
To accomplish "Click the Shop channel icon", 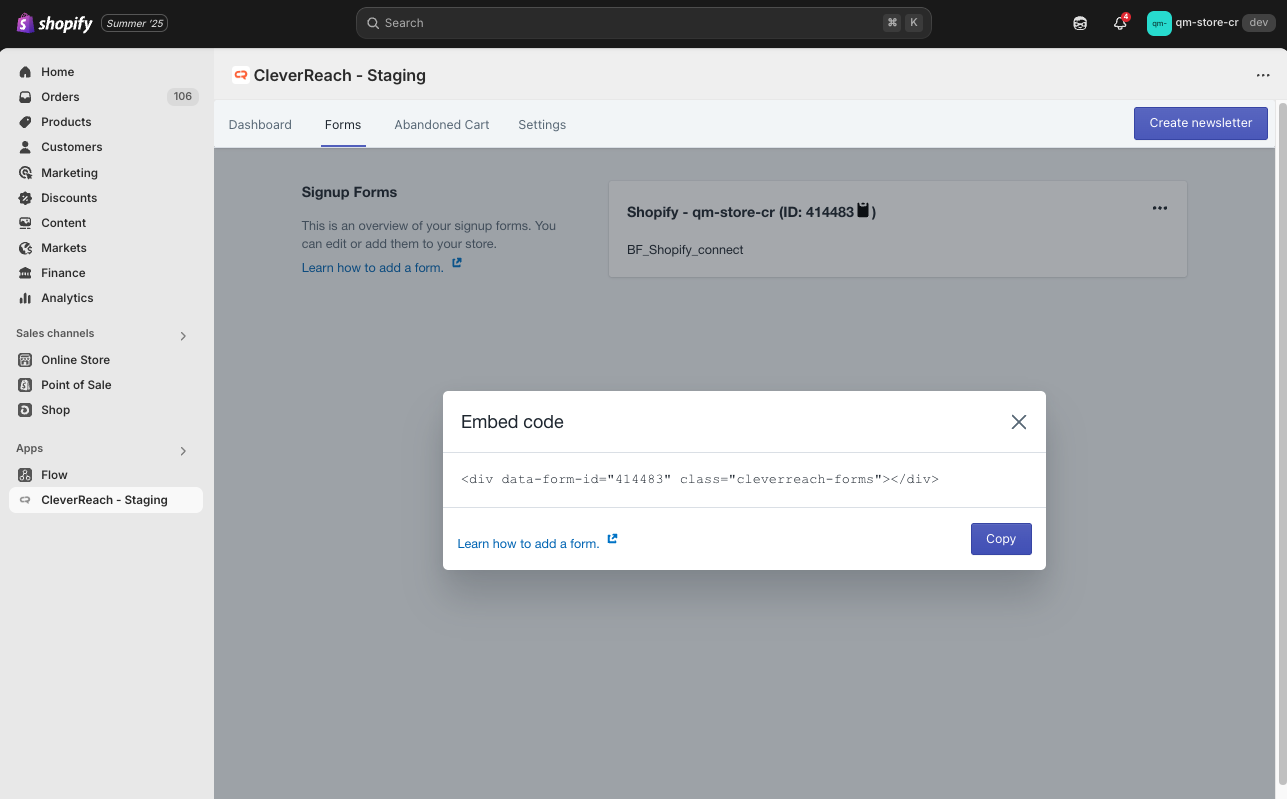I will [x=25, y=410].
